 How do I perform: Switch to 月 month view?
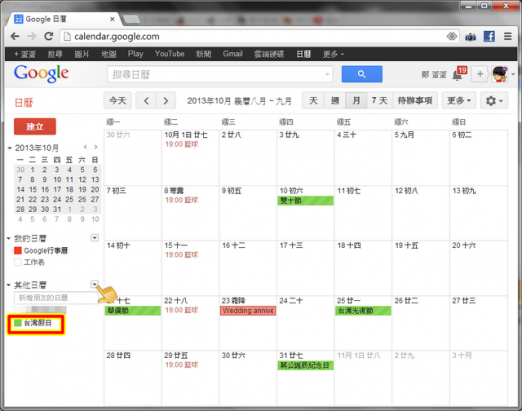click(356, 101)
